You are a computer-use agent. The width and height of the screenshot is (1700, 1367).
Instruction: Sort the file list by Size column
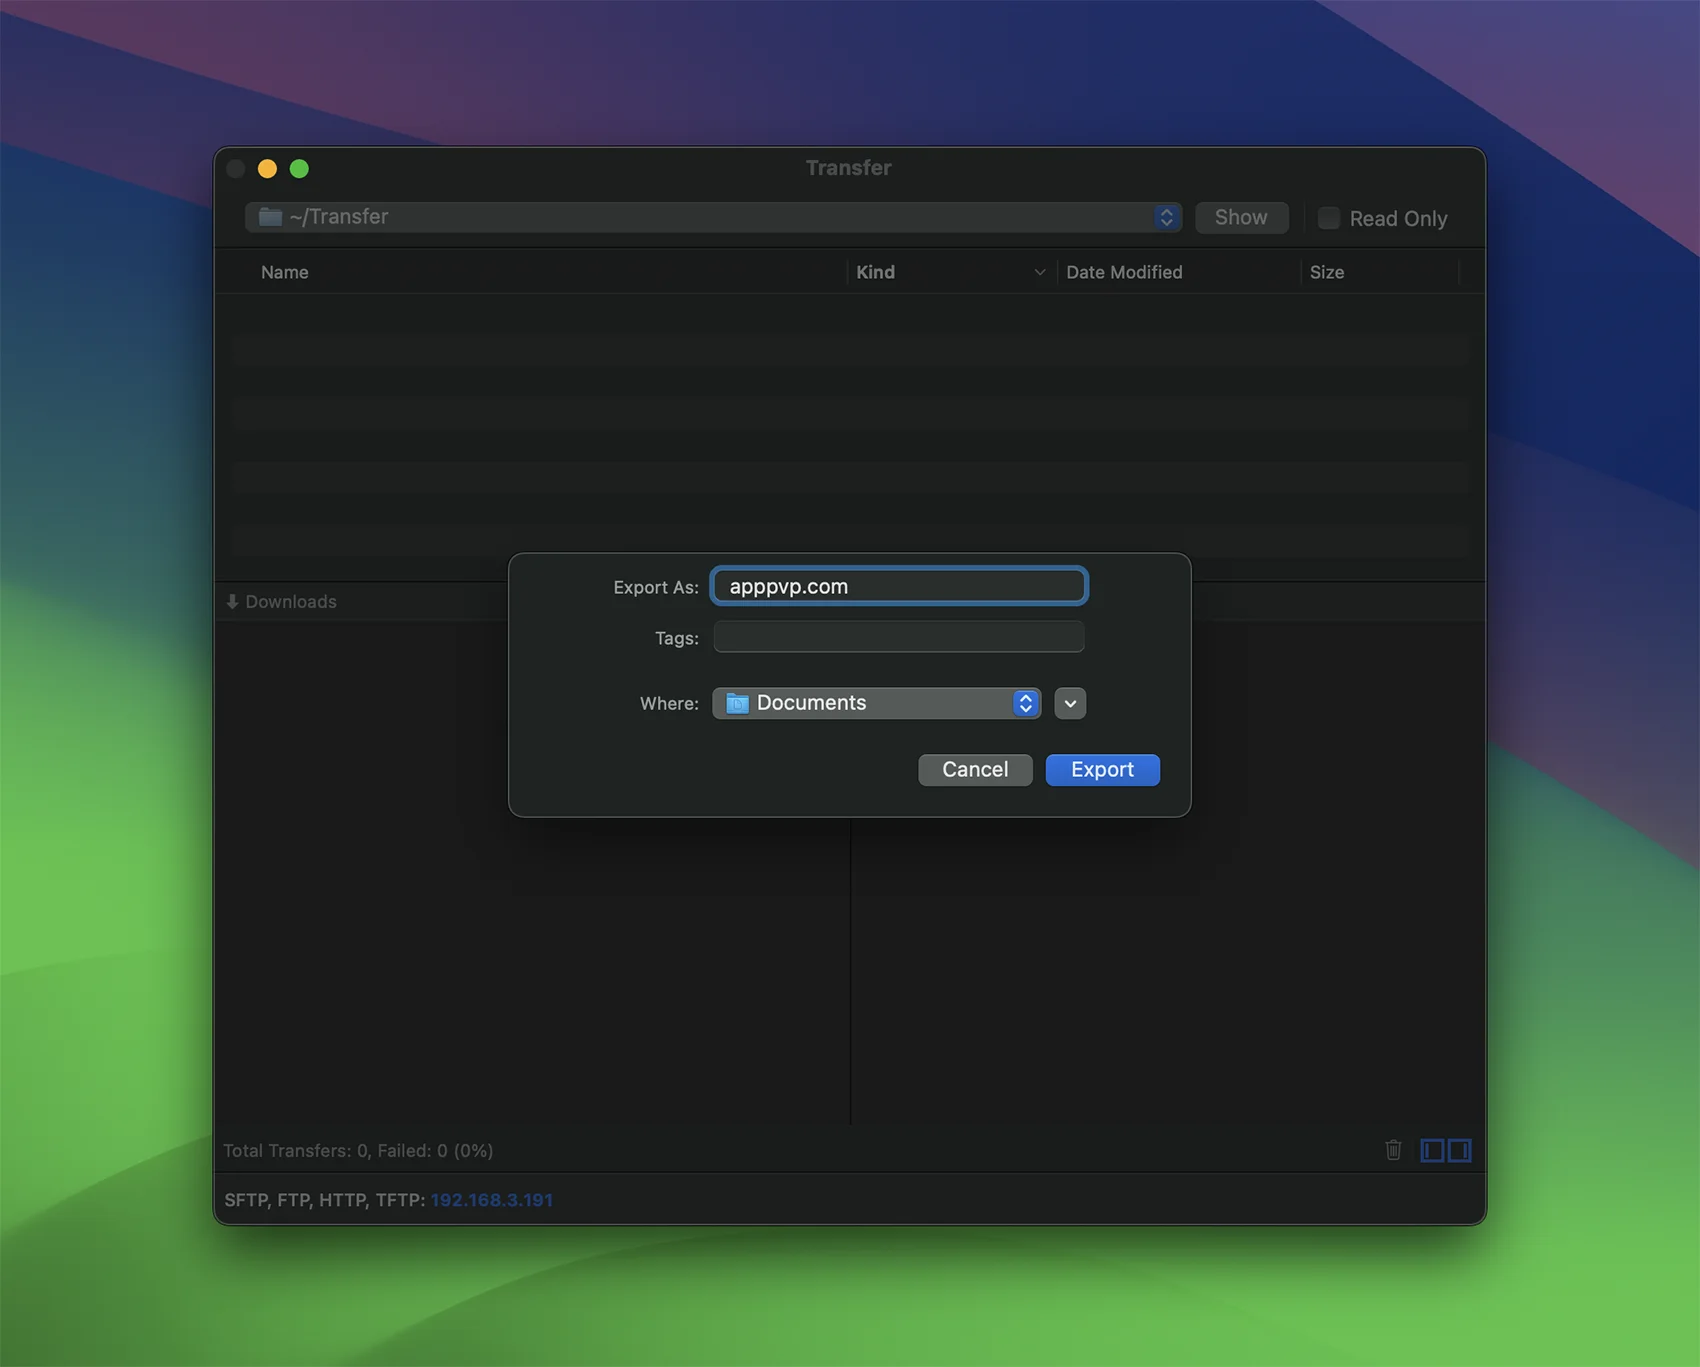(1327, 272)
